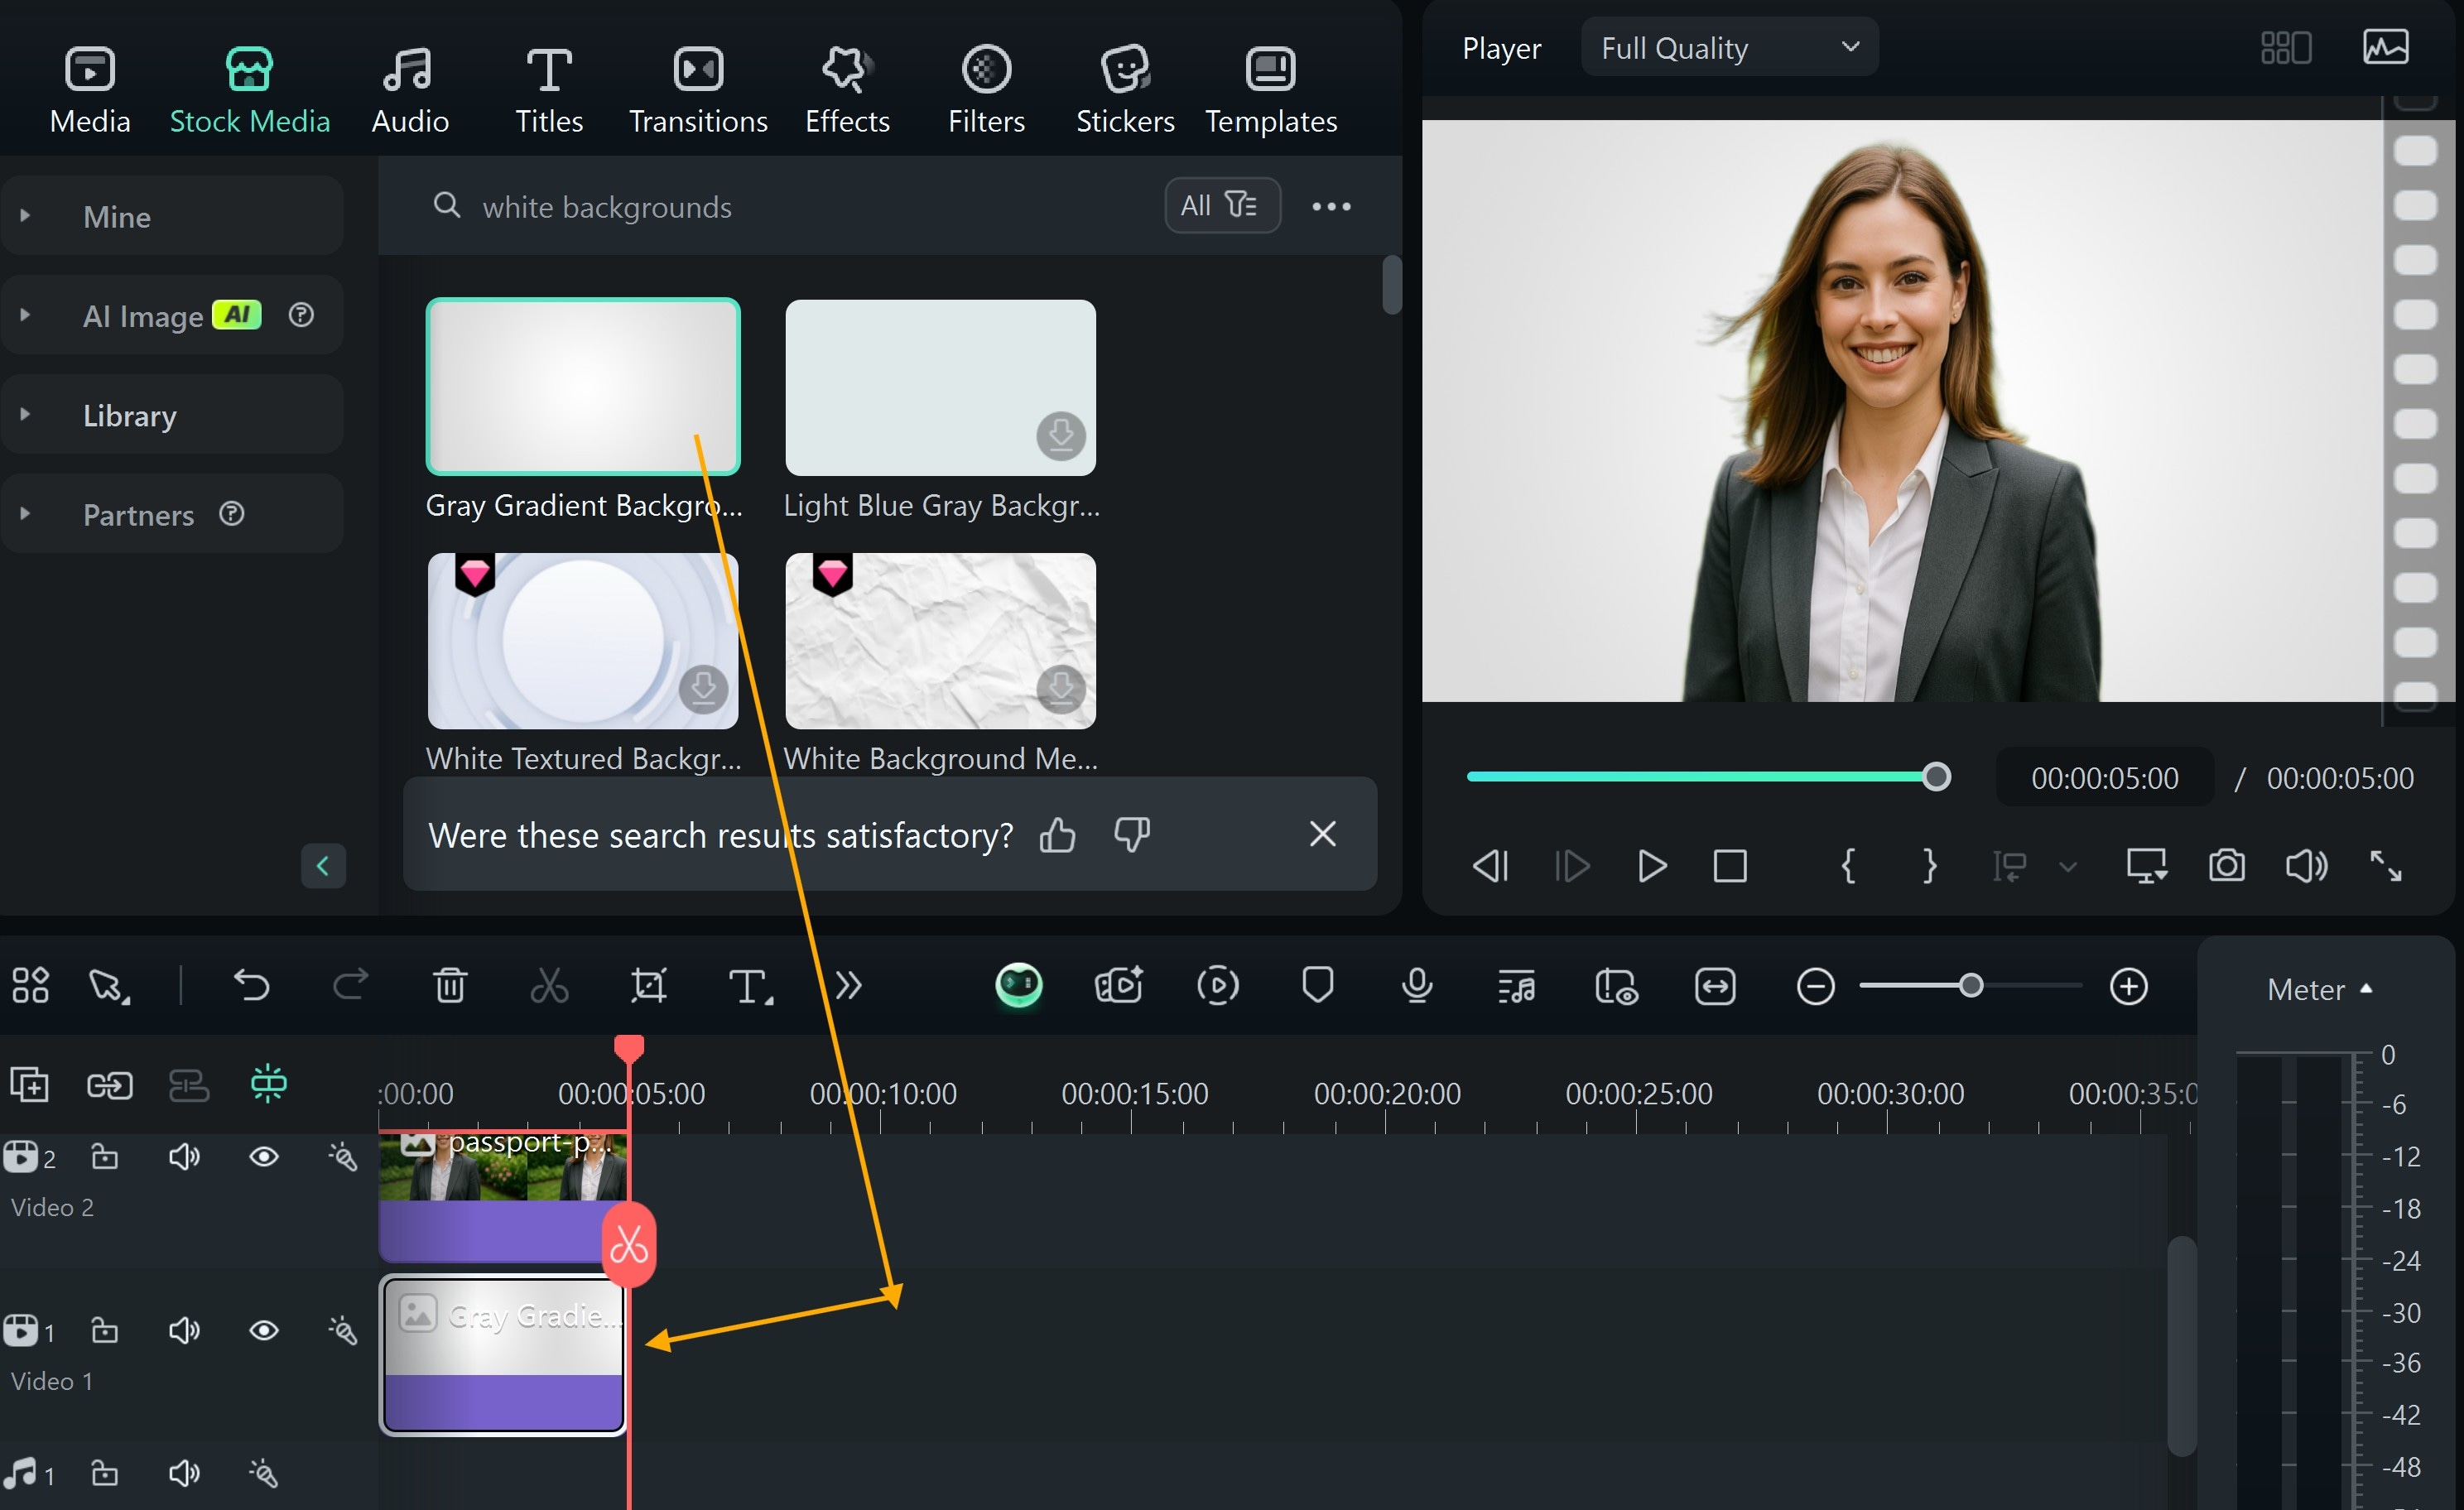
Task: Add a new track
Action: (x=29, y=1084)
